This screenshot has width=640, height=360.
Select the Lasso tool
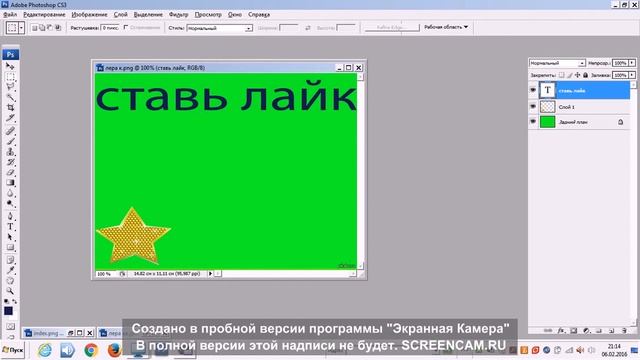point(10,87)
